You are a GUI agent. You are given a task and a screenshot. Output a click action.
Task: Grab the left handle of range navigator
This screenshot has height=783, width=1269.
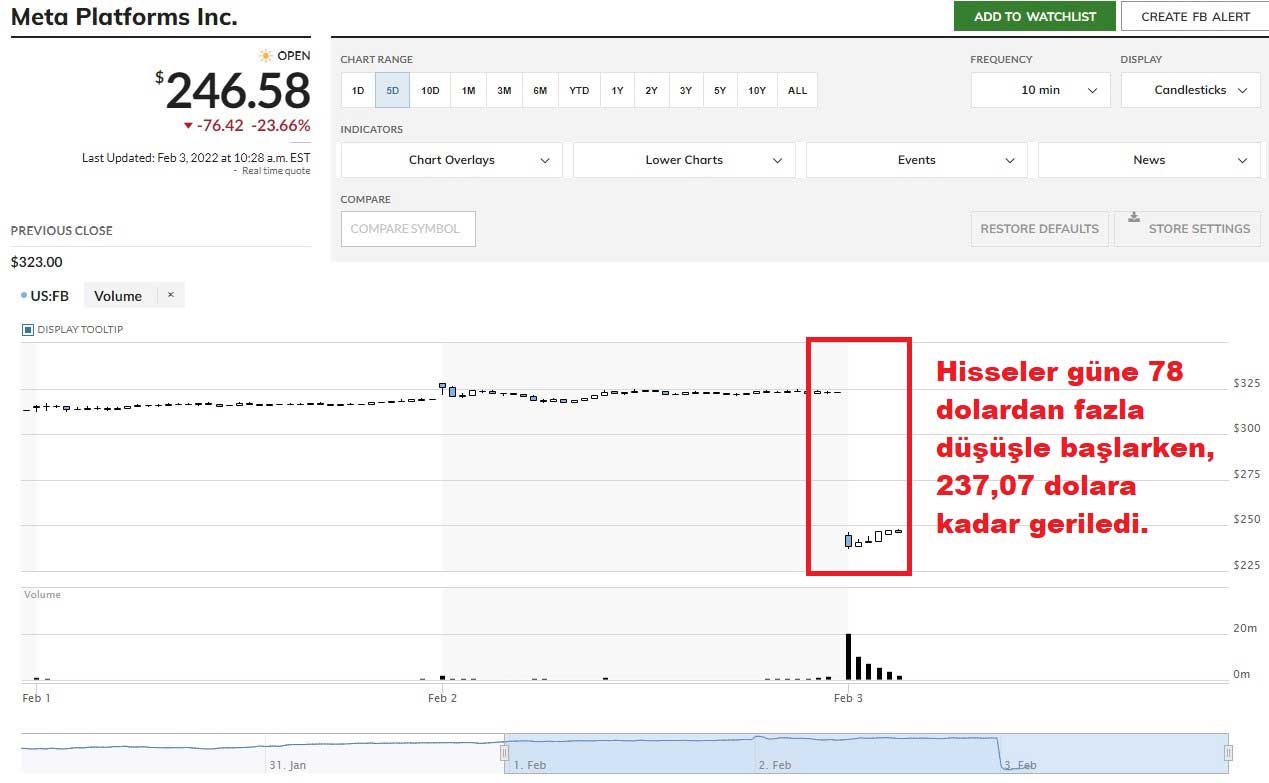pyautogui.click(x=506, y=753)
